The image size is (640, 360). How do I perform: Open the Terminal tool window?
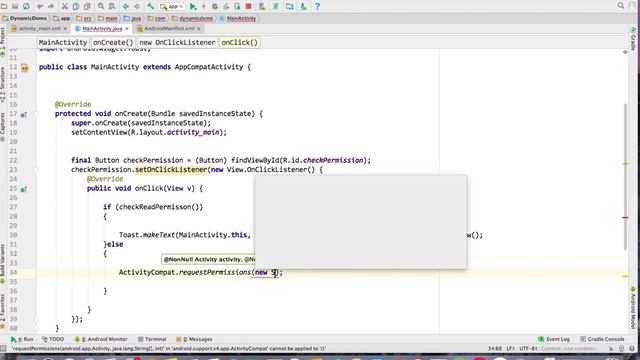tap(152, 339)
